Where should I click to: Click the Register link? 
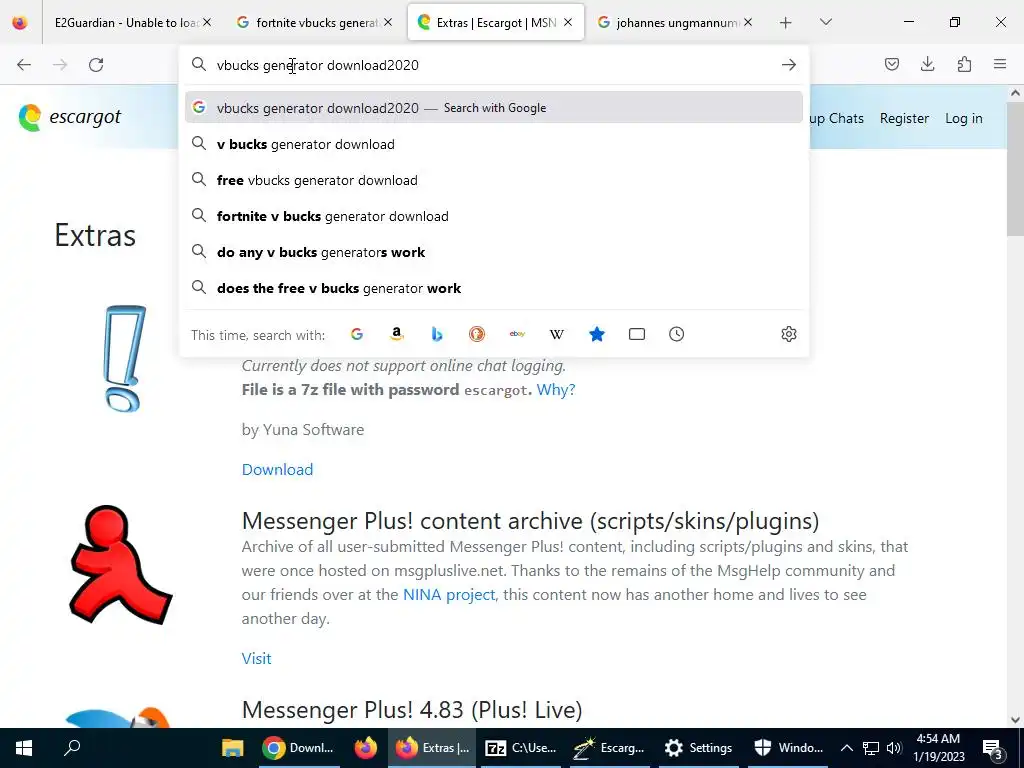[904, 118]
